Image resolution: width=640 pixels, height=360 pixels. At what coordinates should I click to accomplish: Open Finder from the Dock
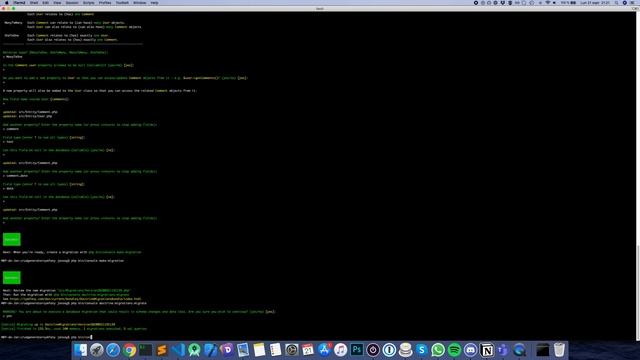(80, 350)
